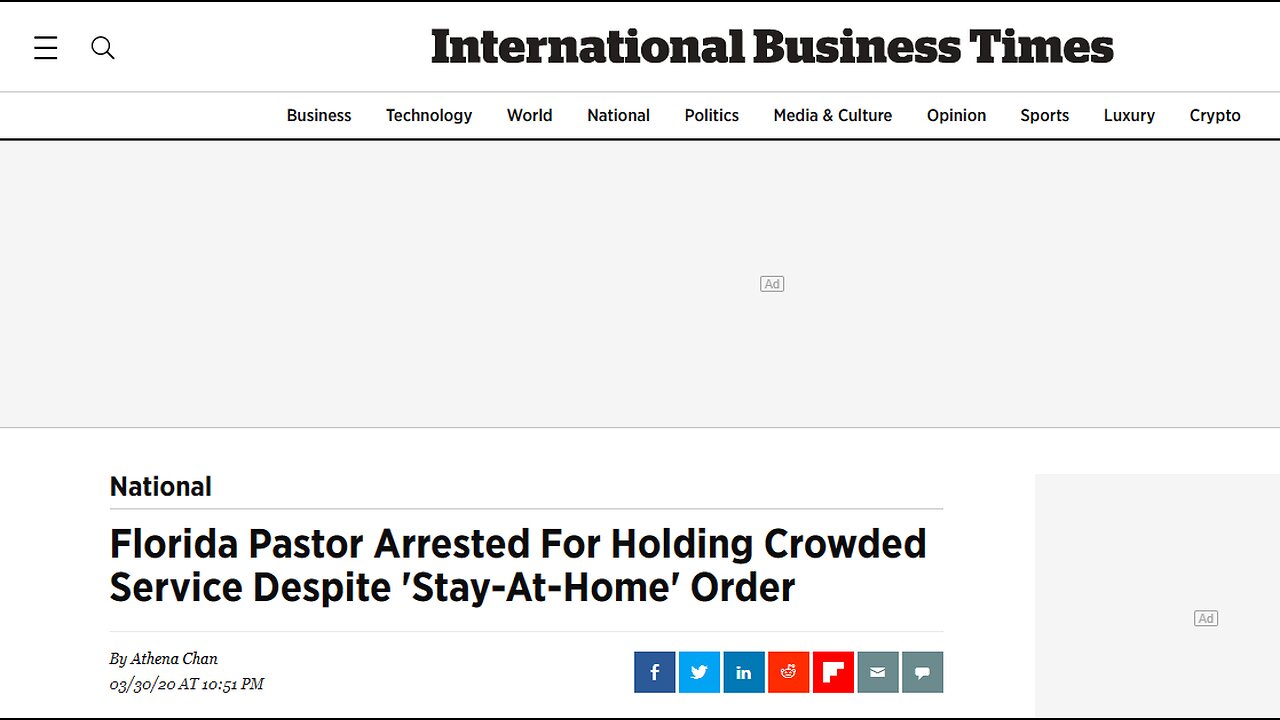Click the International Business Times logo
The height and width of the screenshot is (720, 1280).
772,47
